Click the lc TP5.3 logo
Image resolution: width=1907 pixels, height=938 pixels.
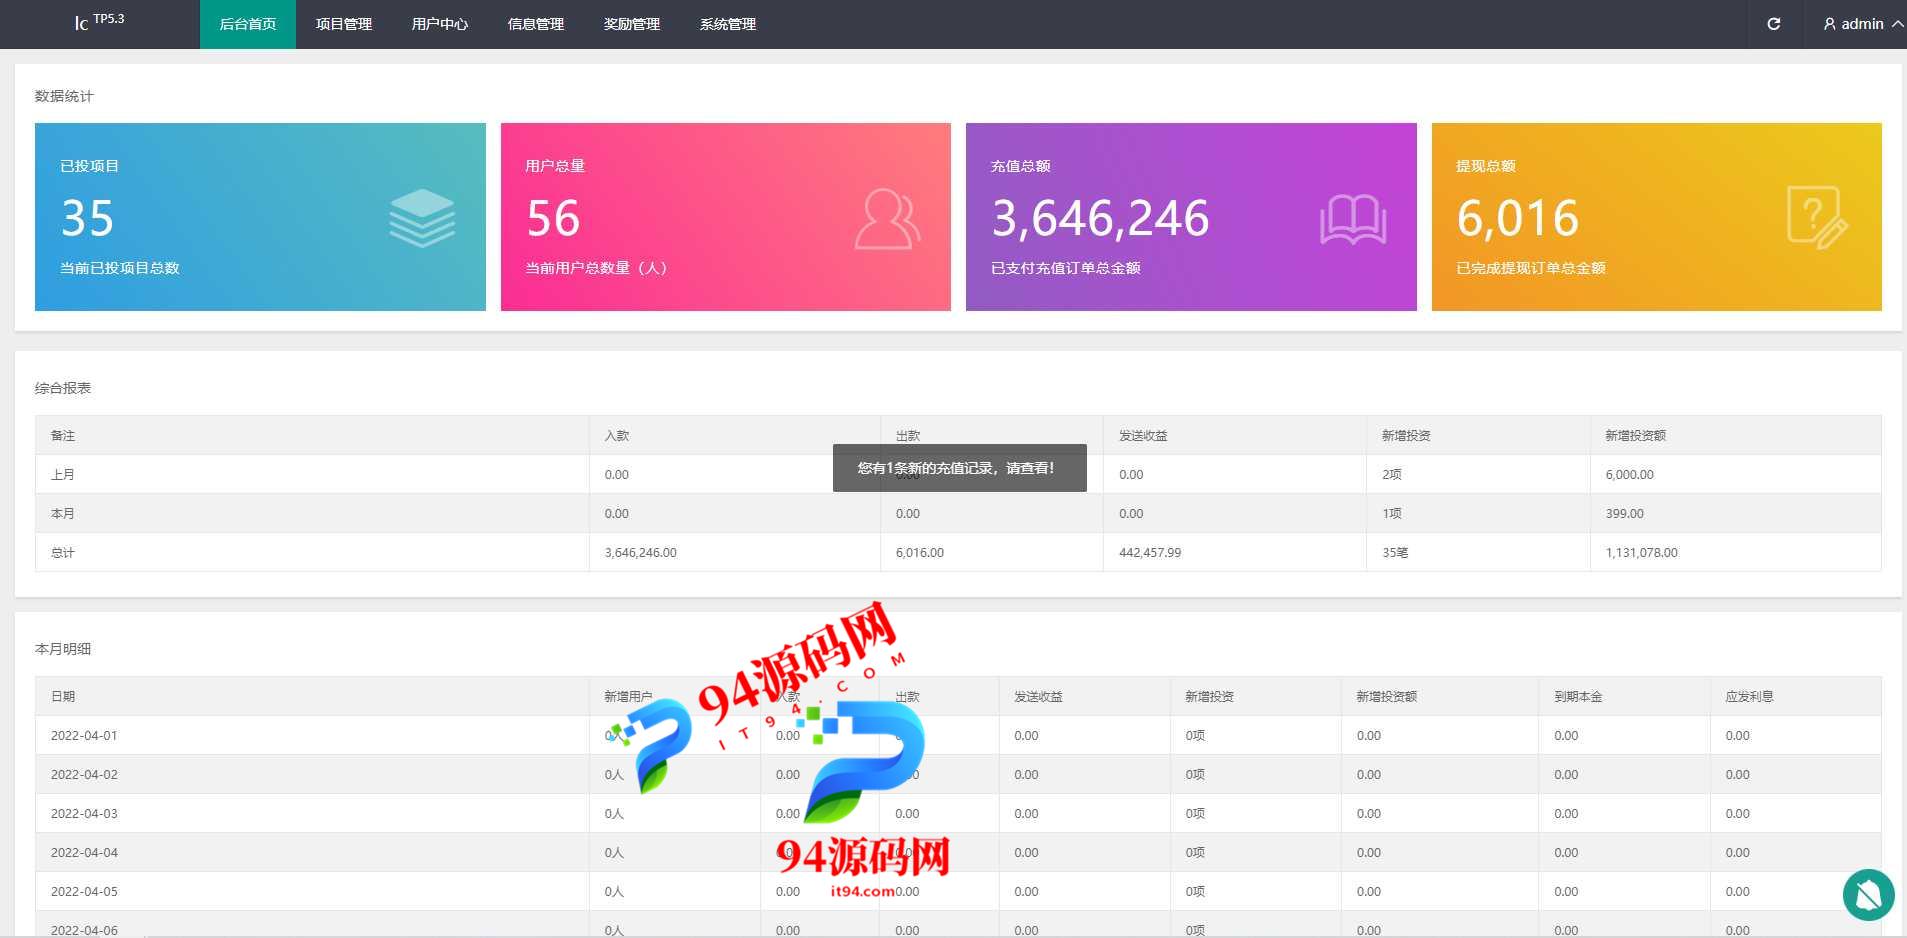(x=99, y=21)
